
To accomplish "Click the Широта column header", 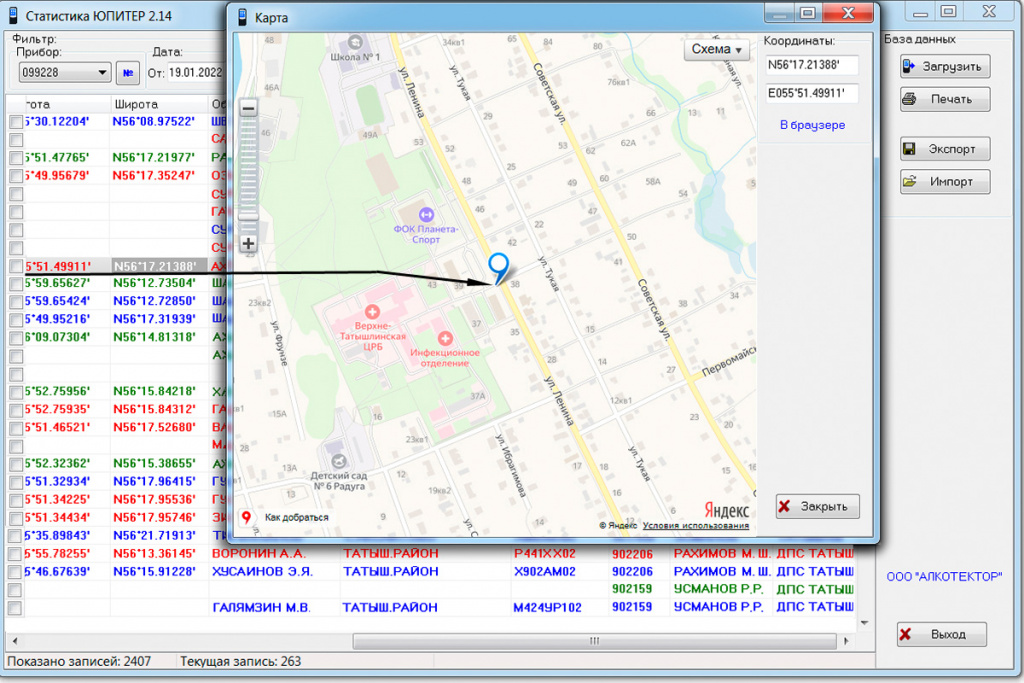I will click(x=159, y=104).
